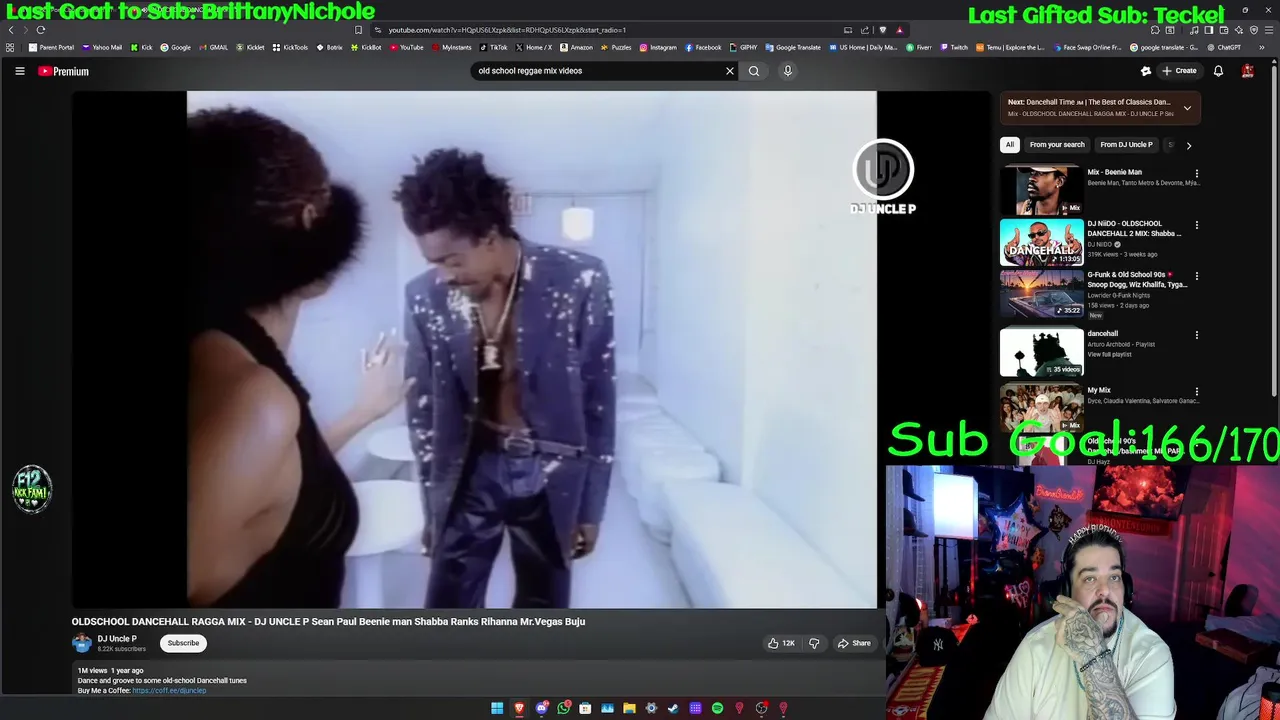Open Brave browser on taskbar
The height and width of the screenshot is (720, 1280).
519,708
